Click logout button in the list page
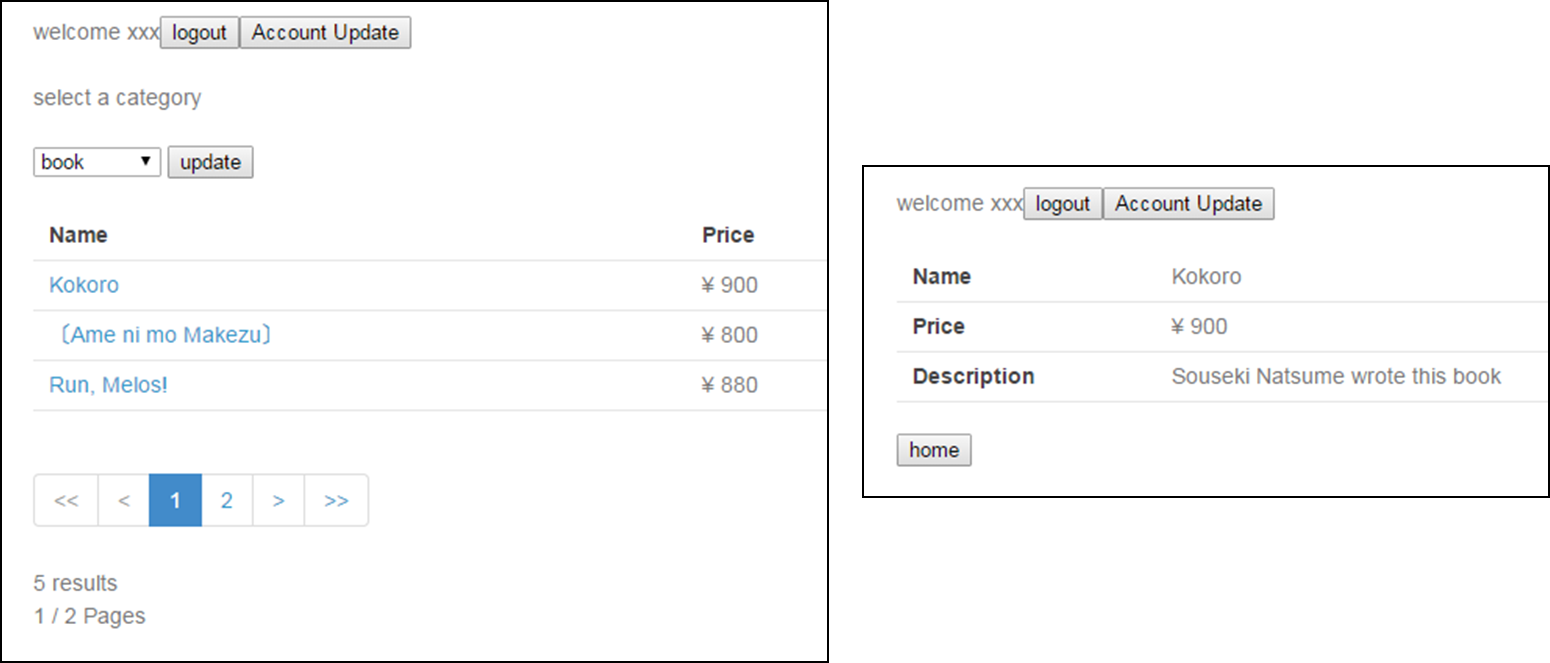The width and height of the screenshot is (1550, 663). pyautogui.click(x=199, y=33)
